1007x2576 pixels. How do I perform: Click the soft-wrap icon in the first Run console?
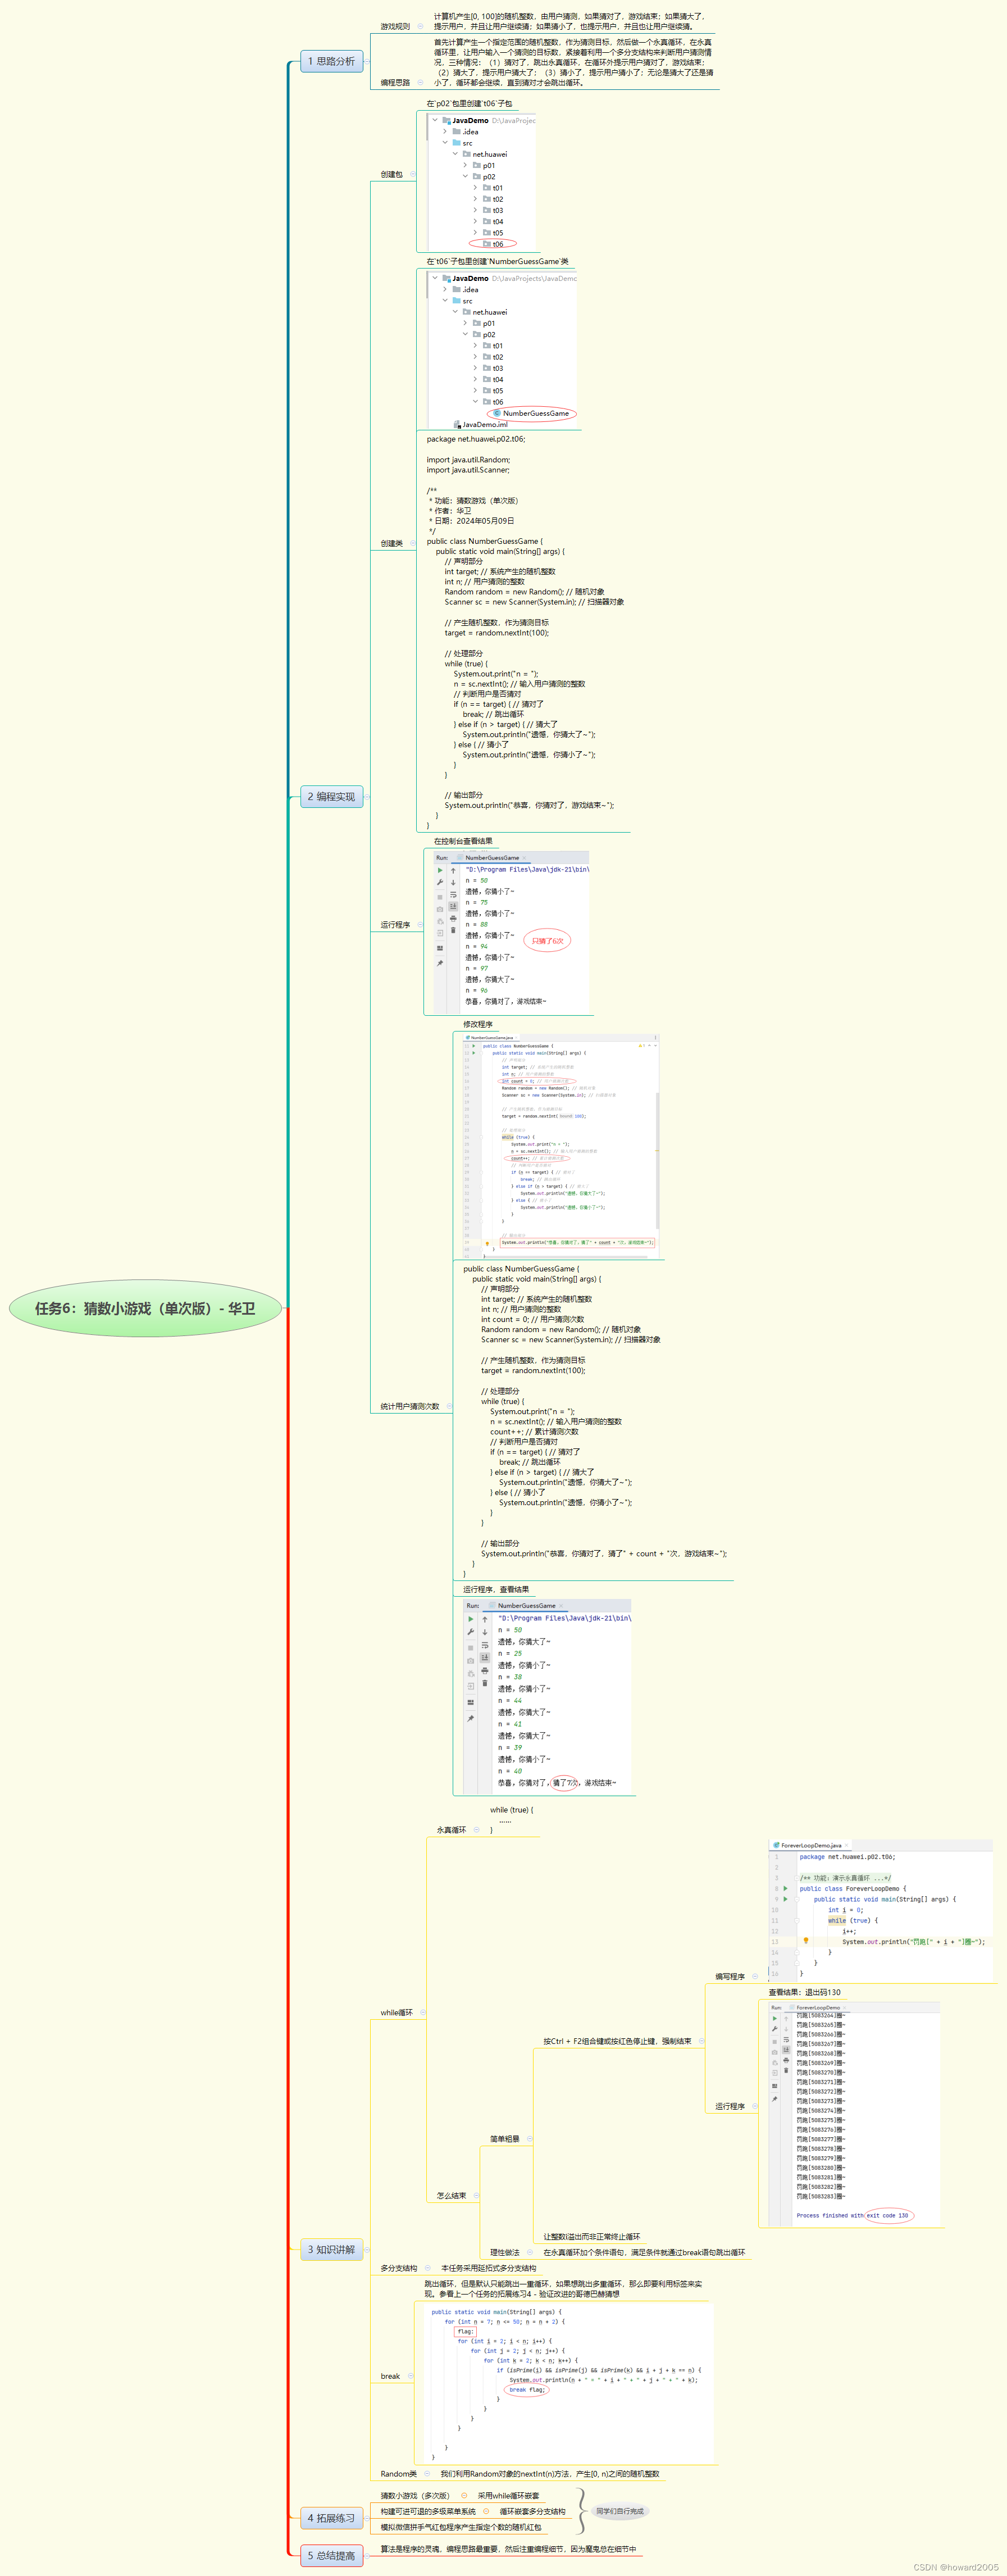pyautogui.click(x=453, y=895)
